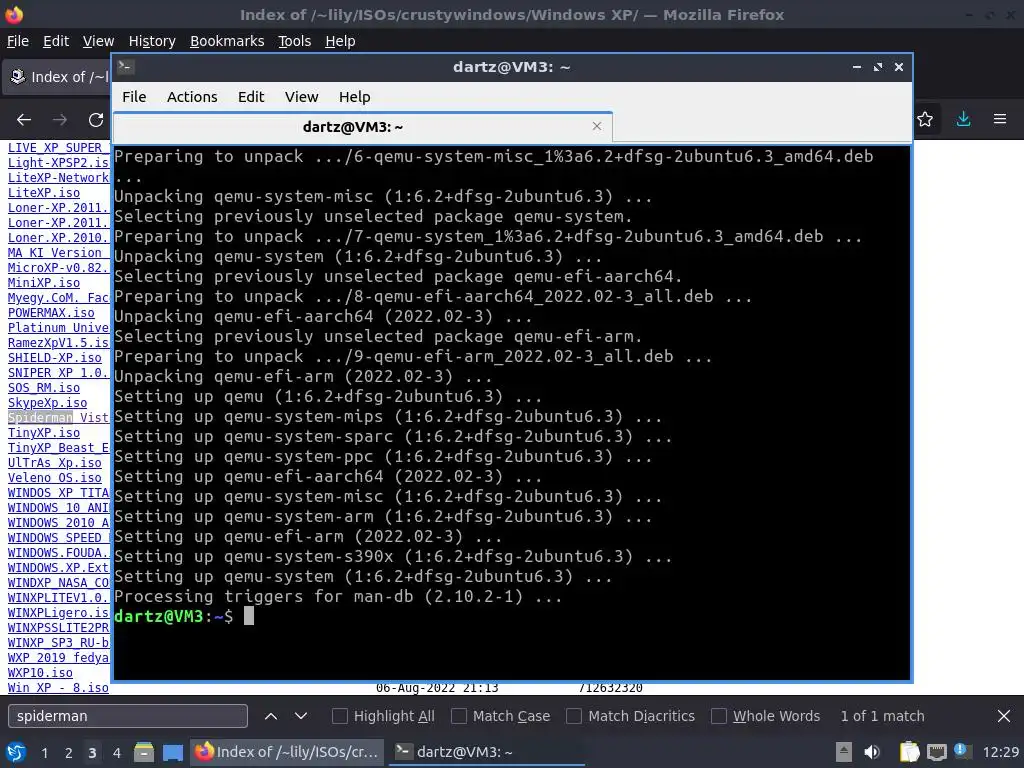Open Firefox History menu

click(x=152, y=41)
